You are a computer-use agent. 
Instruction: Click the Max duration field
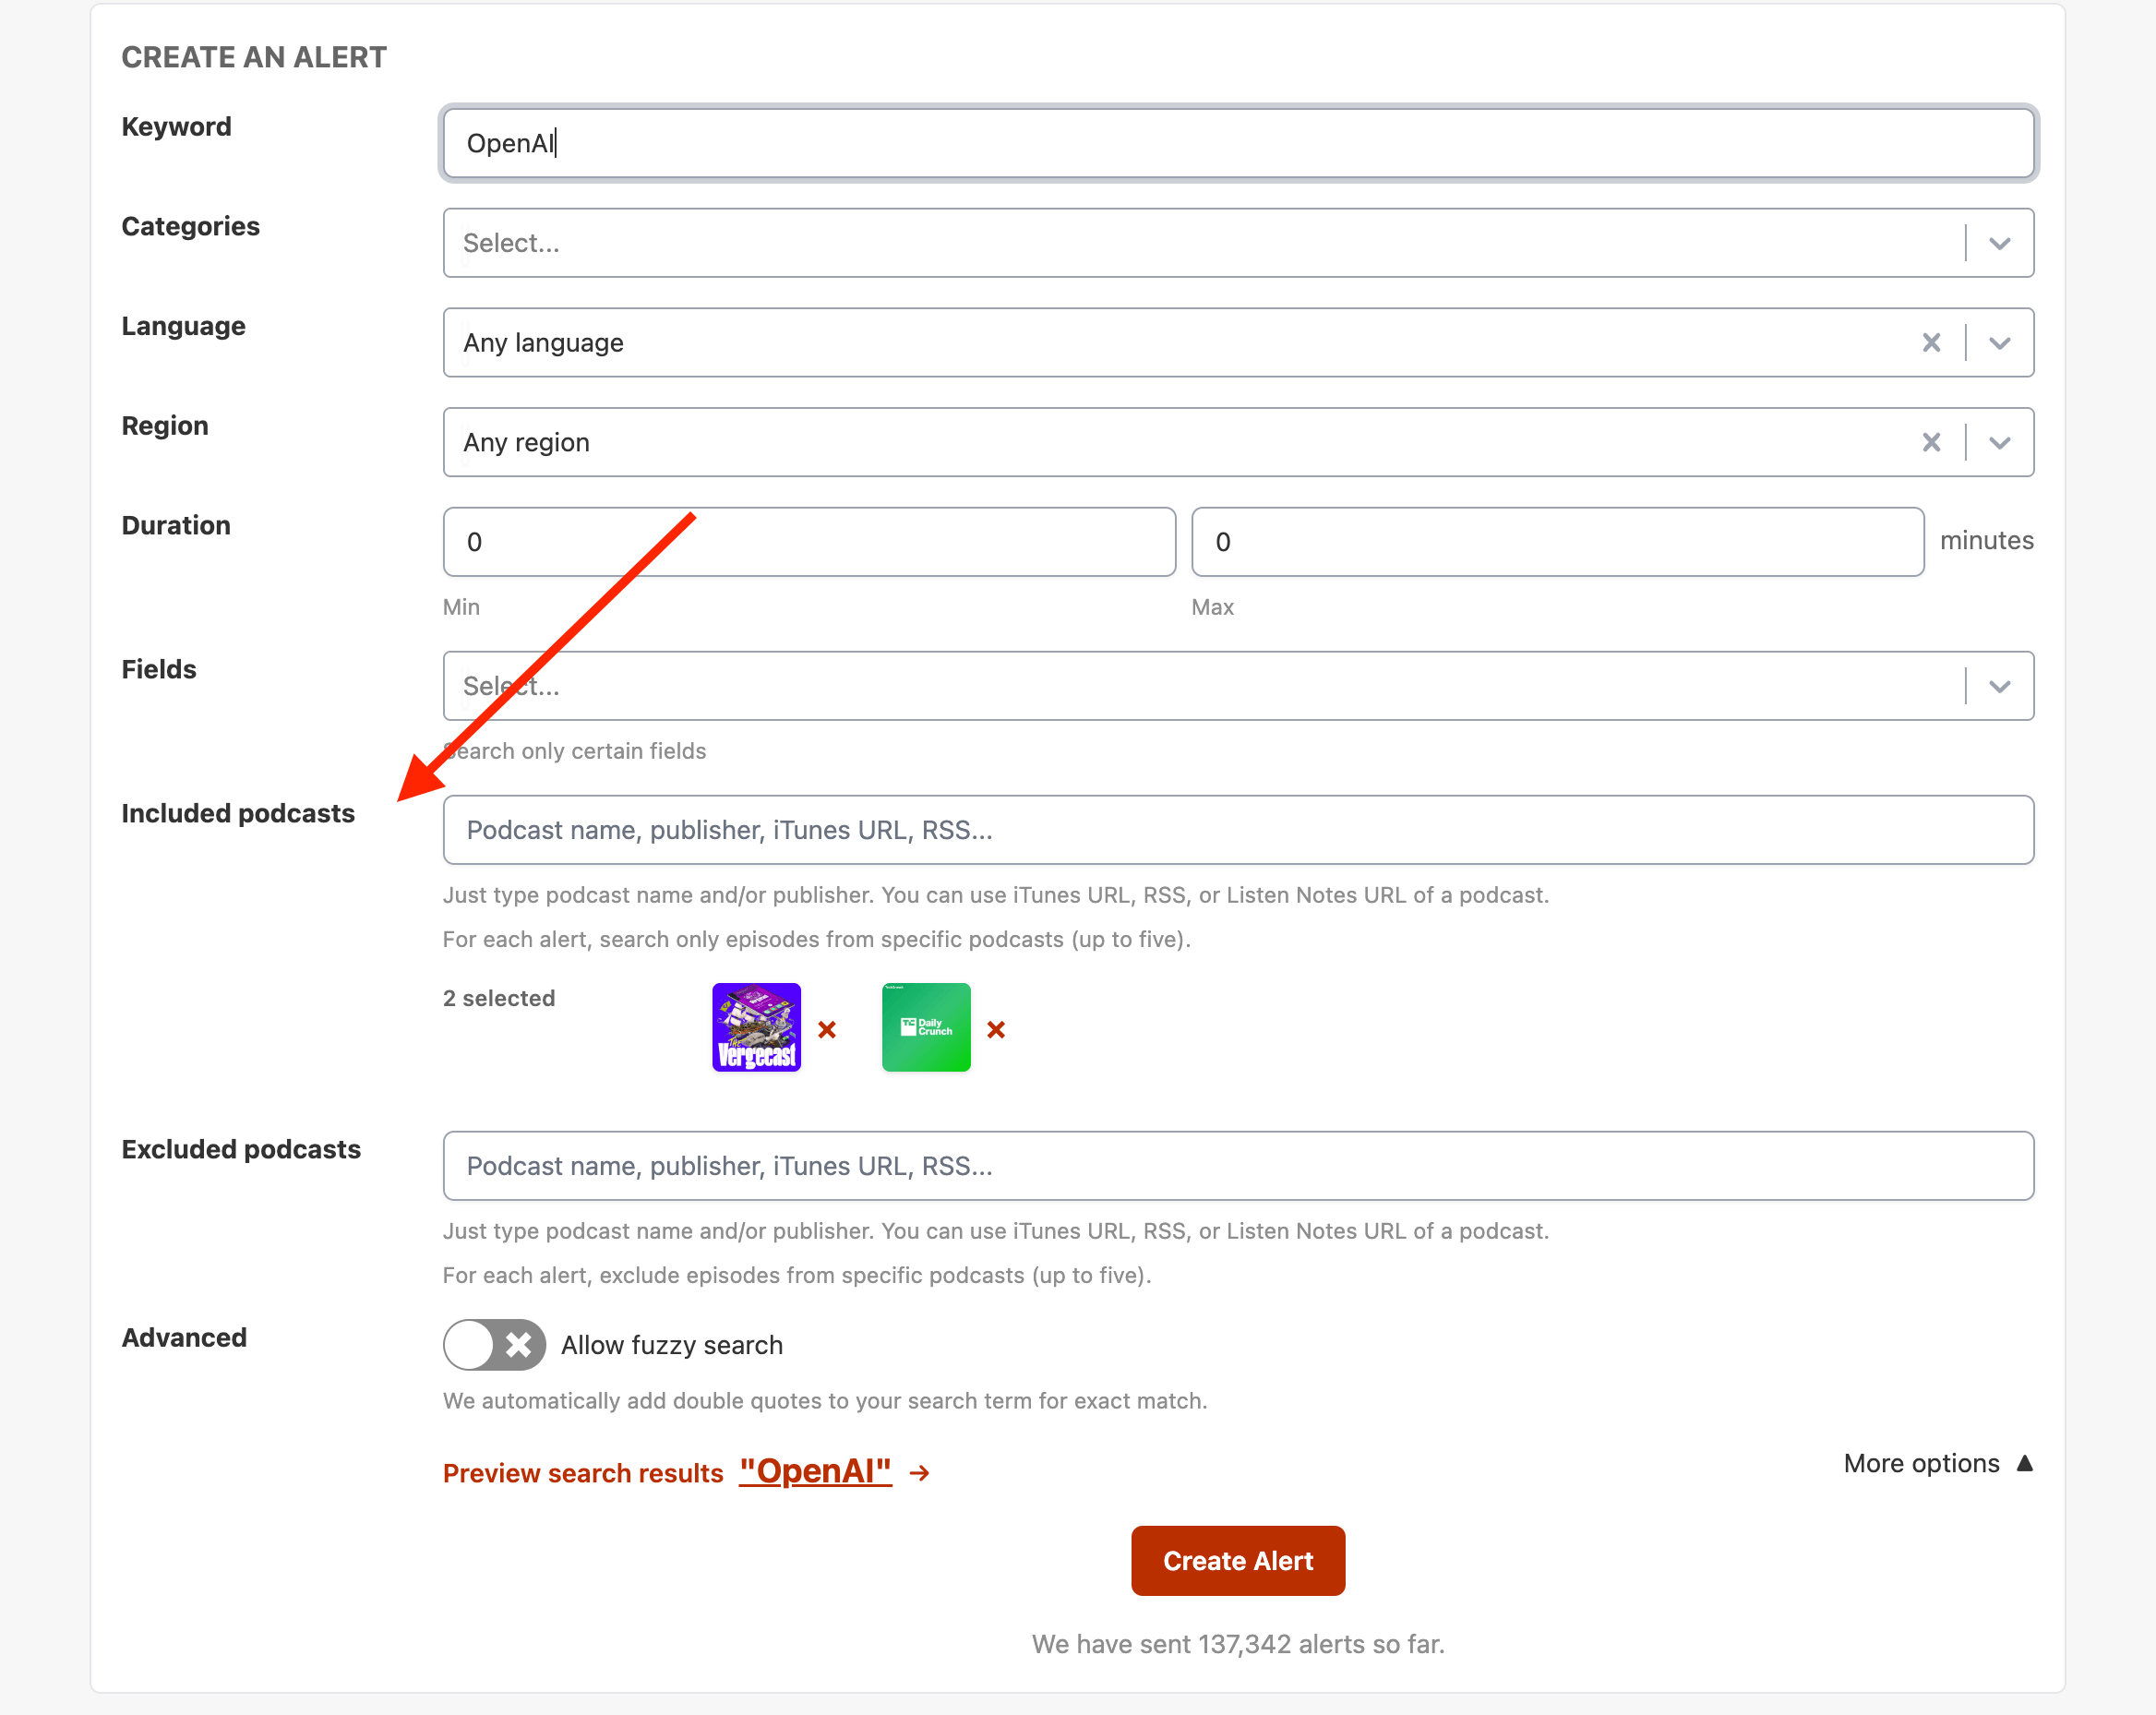coord(1557,542)
